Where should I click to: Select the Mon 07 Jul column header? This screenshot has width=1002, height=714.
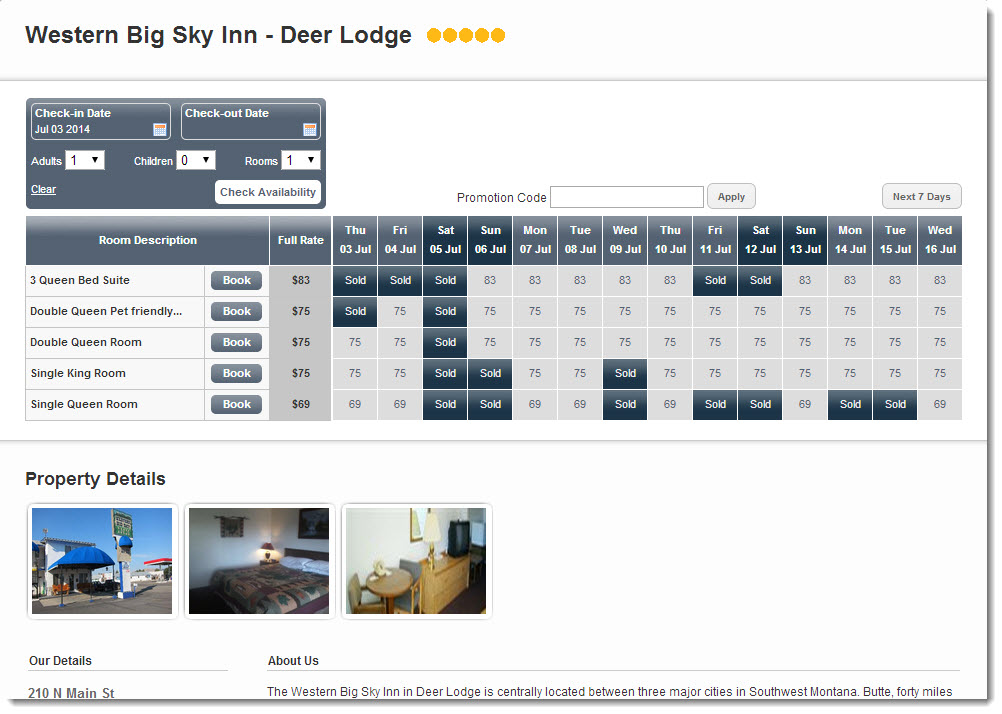pyautogui.click(x=535, y=240)
